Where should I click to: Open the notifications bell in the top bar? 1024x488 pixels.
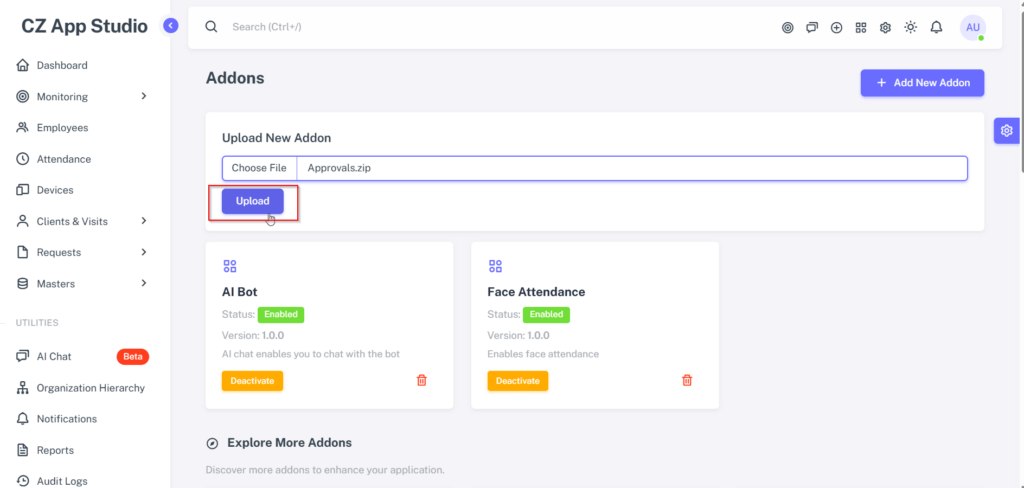pyautogui.click(x=936, y=27)
